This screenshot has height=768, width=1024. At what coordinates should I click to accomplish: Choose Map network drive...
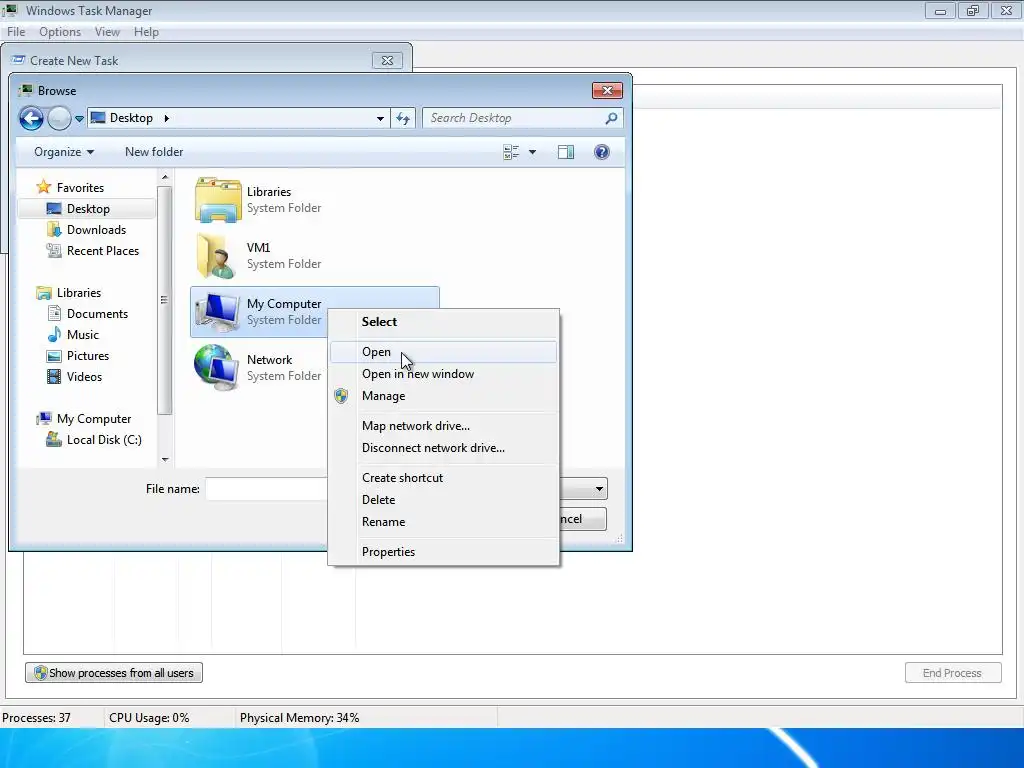[443, 426]
